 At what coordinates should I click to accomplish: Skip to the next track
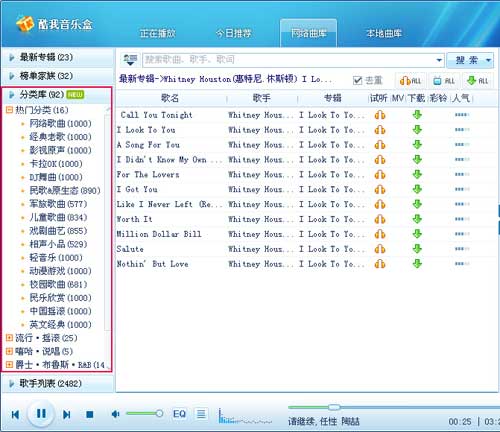[66, 414]
